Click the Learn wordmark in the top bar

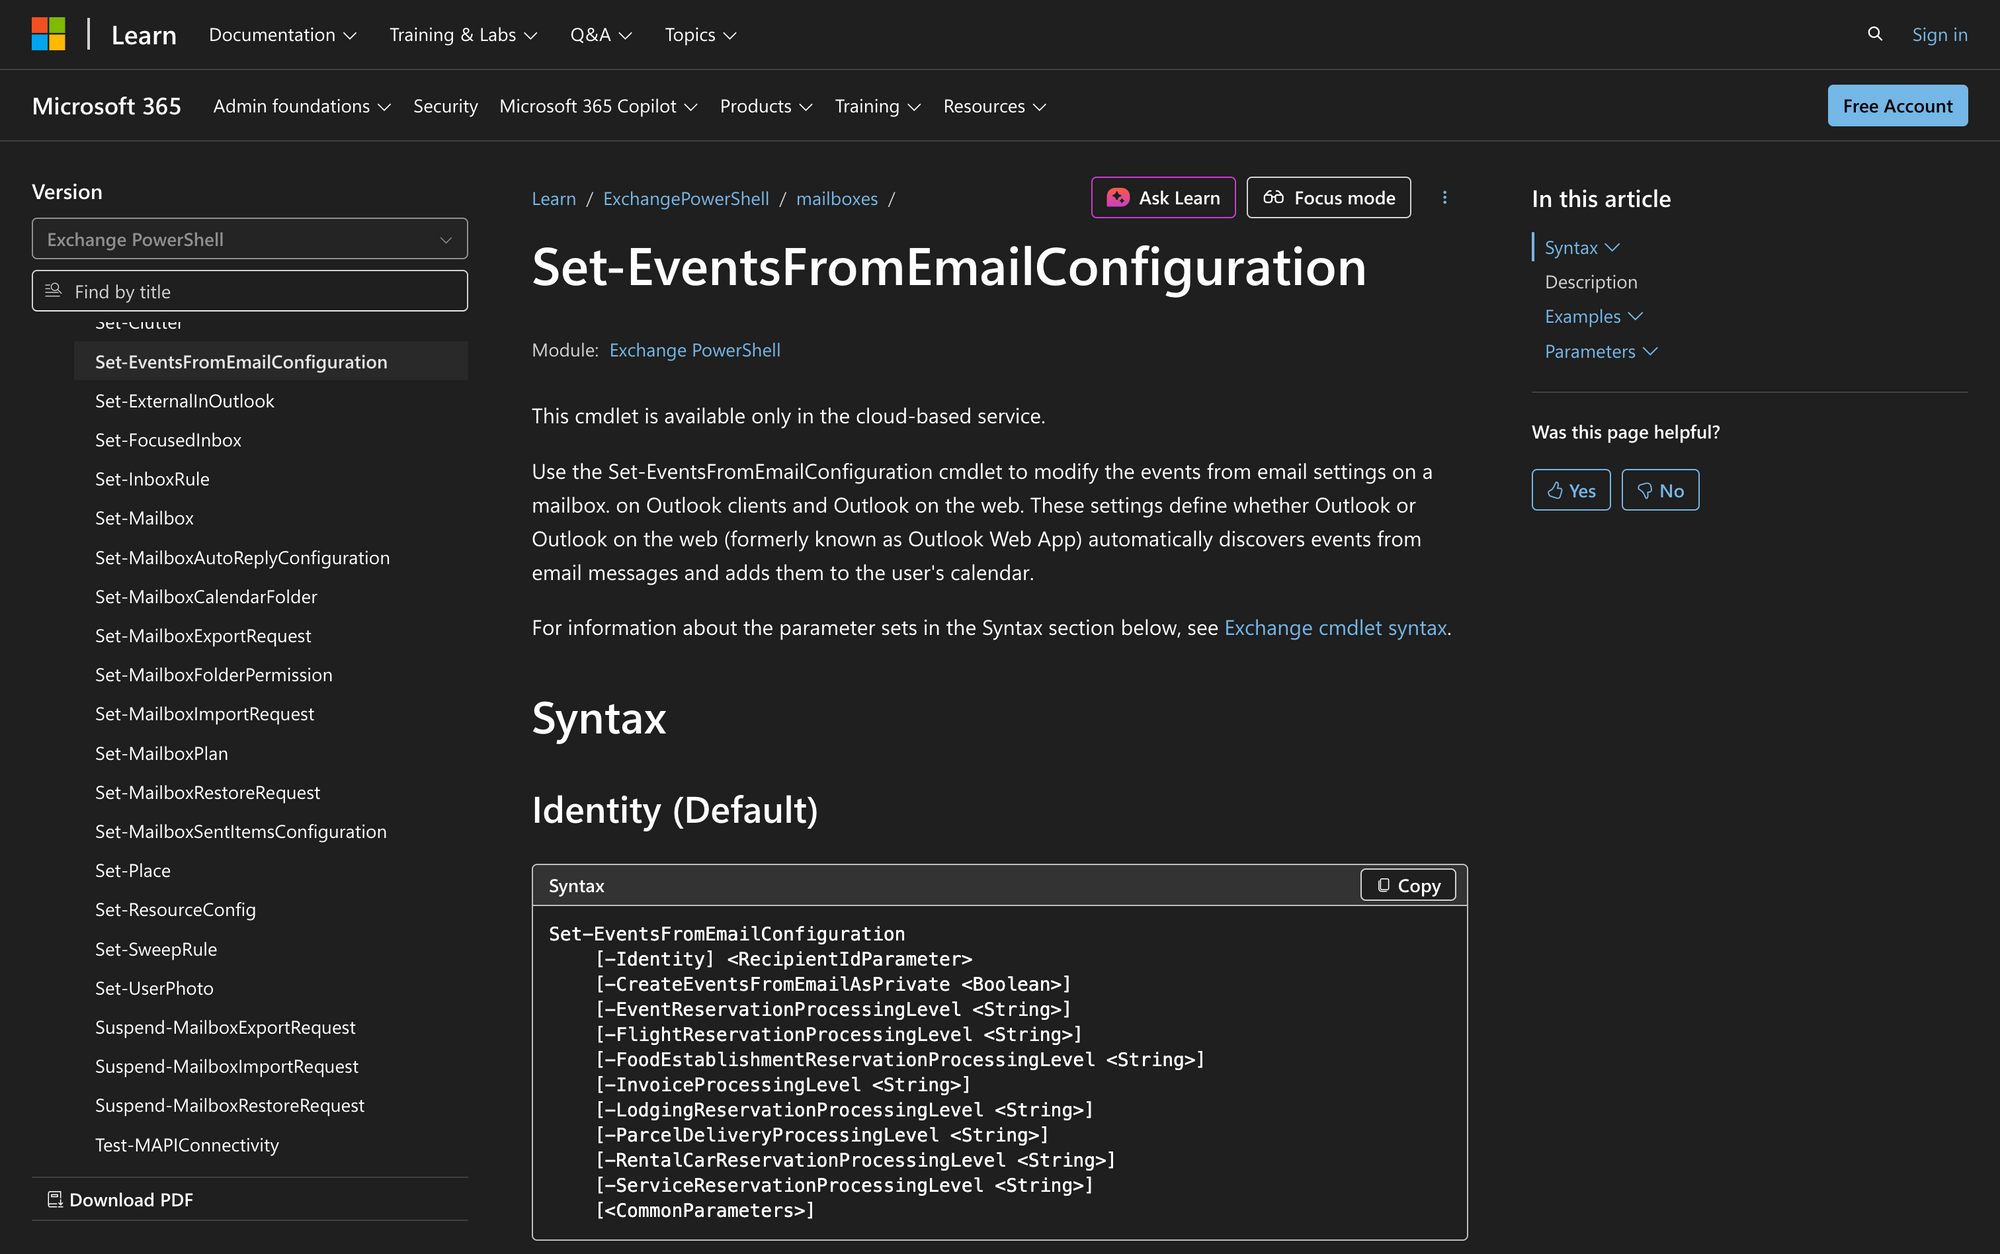point(144,34)
